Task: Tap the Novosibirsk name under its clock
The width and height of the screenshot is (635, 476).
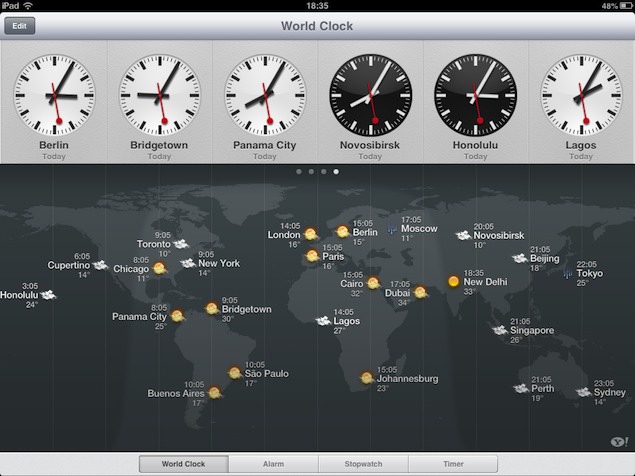Action: coord(370,145)
